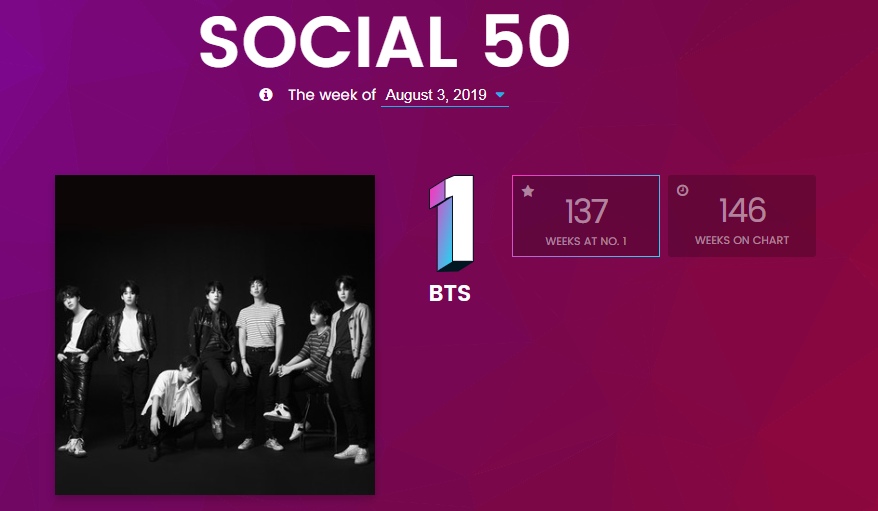The height and width of the screenshot is (511, 878).
Task: Click the "WEEKS AT NO. 1" label
Action: point(586,241)
